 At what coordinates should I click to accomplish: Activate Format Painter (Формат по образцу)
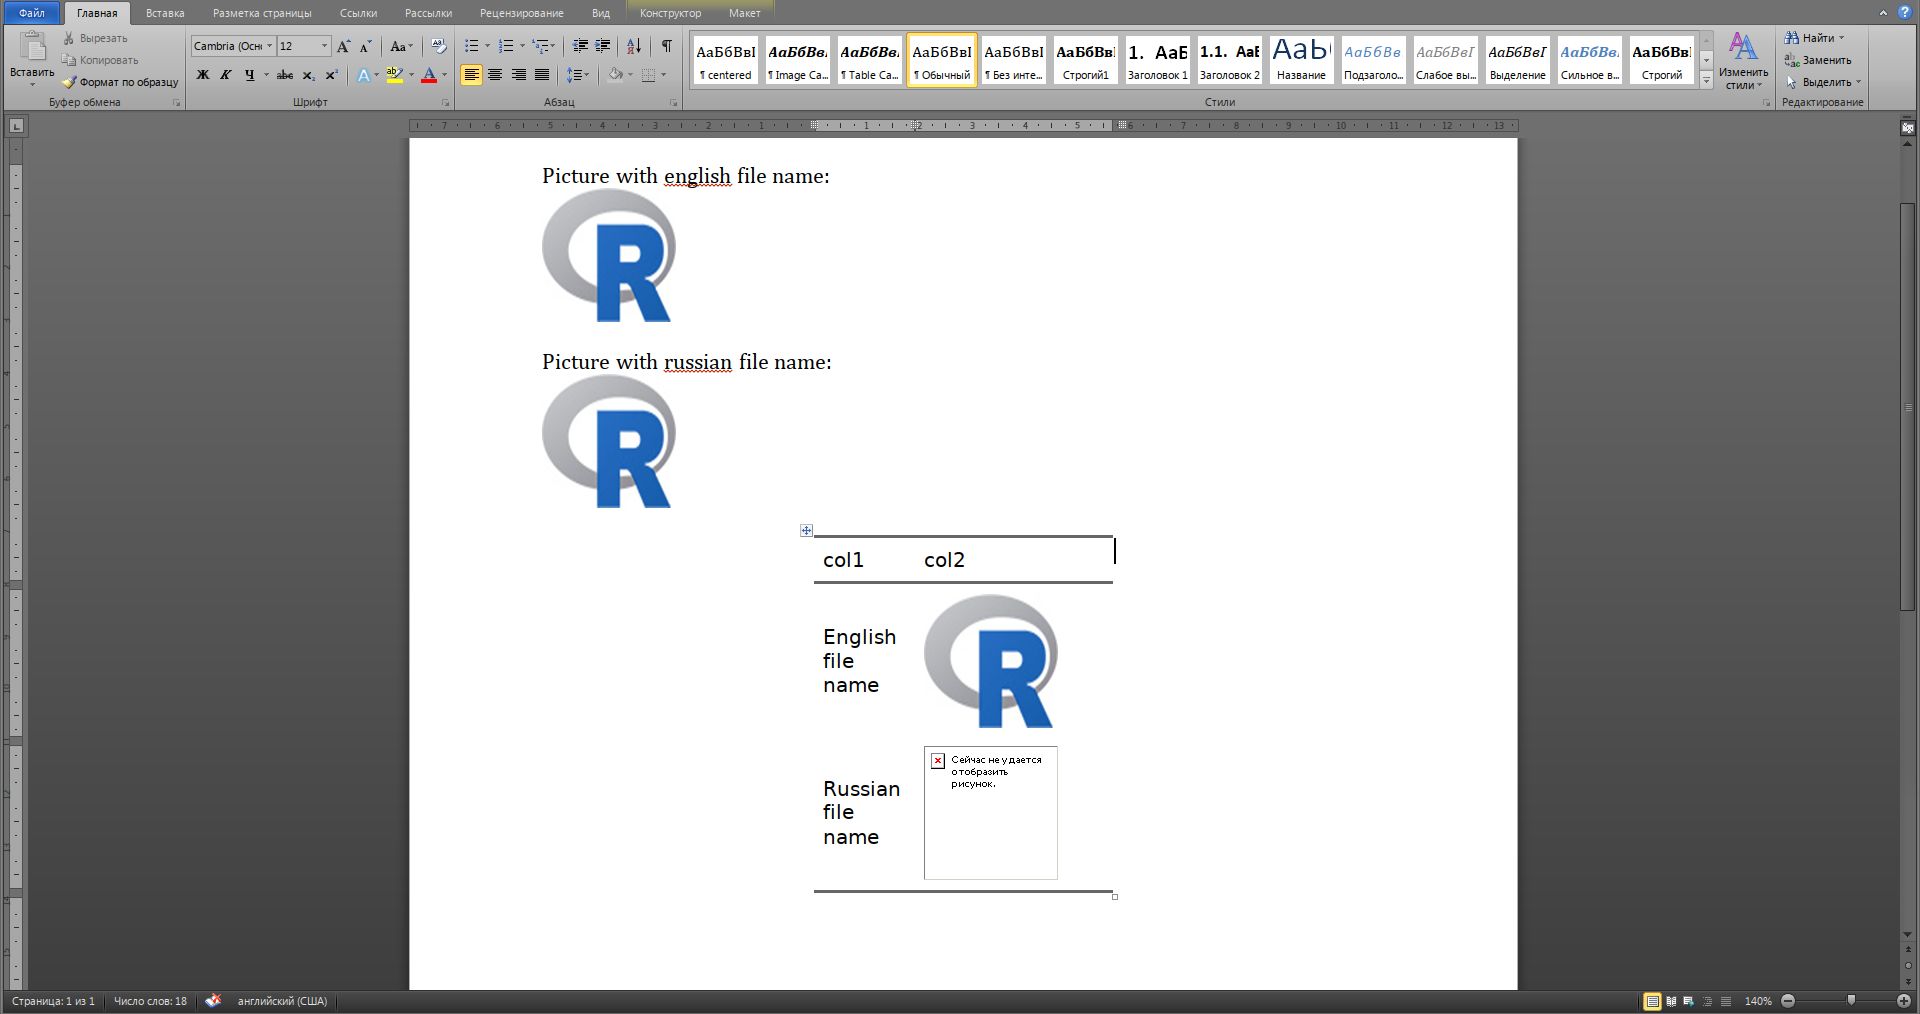coord(119,82)
